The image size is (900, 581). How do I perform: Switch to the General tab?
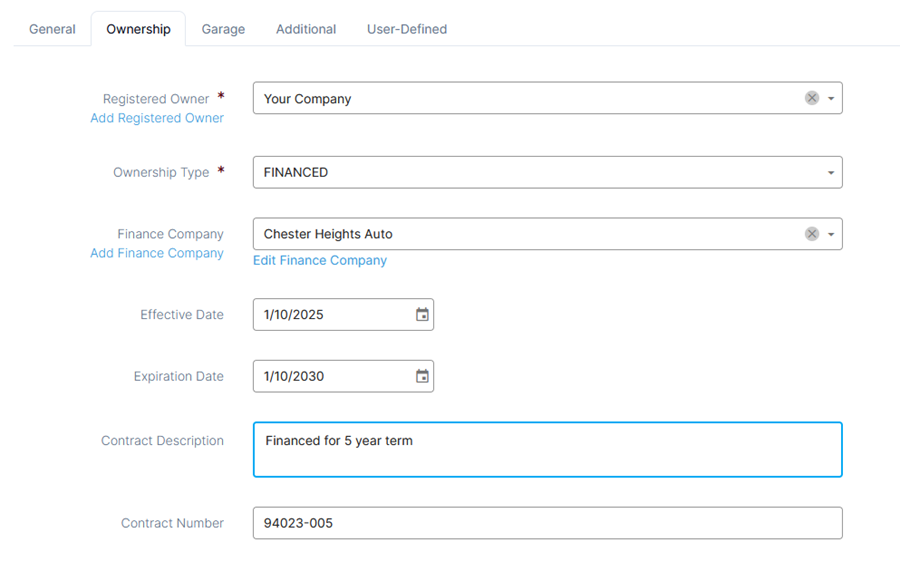click(52, 29)
